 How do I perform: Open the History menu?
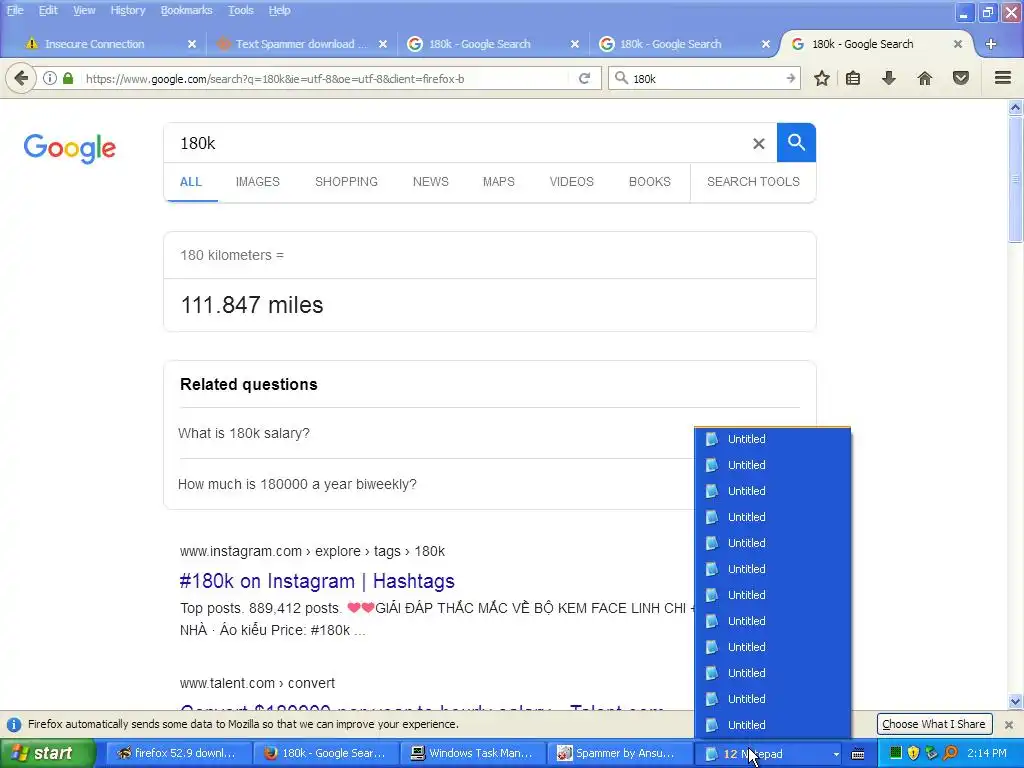coord(127,10)
